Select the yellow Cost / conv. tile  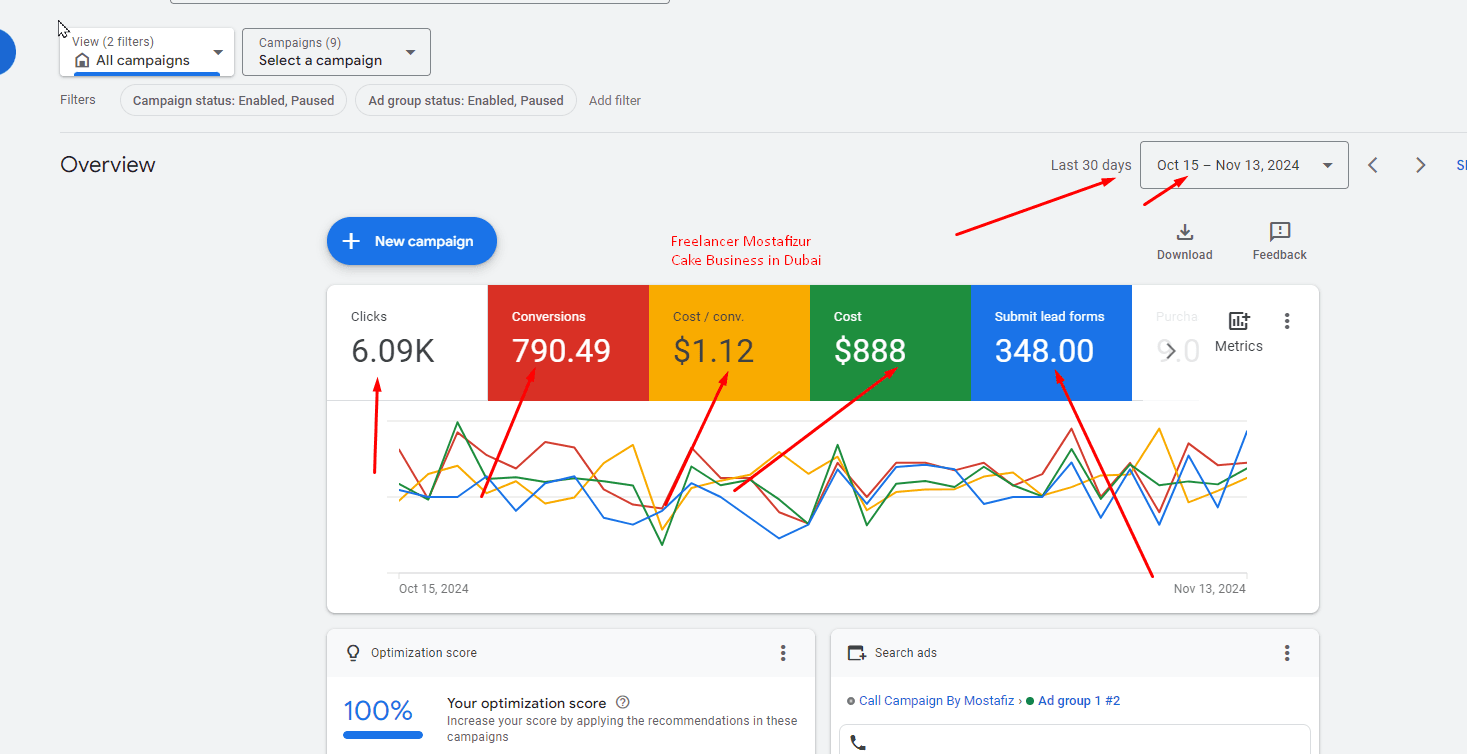point(729,342)
